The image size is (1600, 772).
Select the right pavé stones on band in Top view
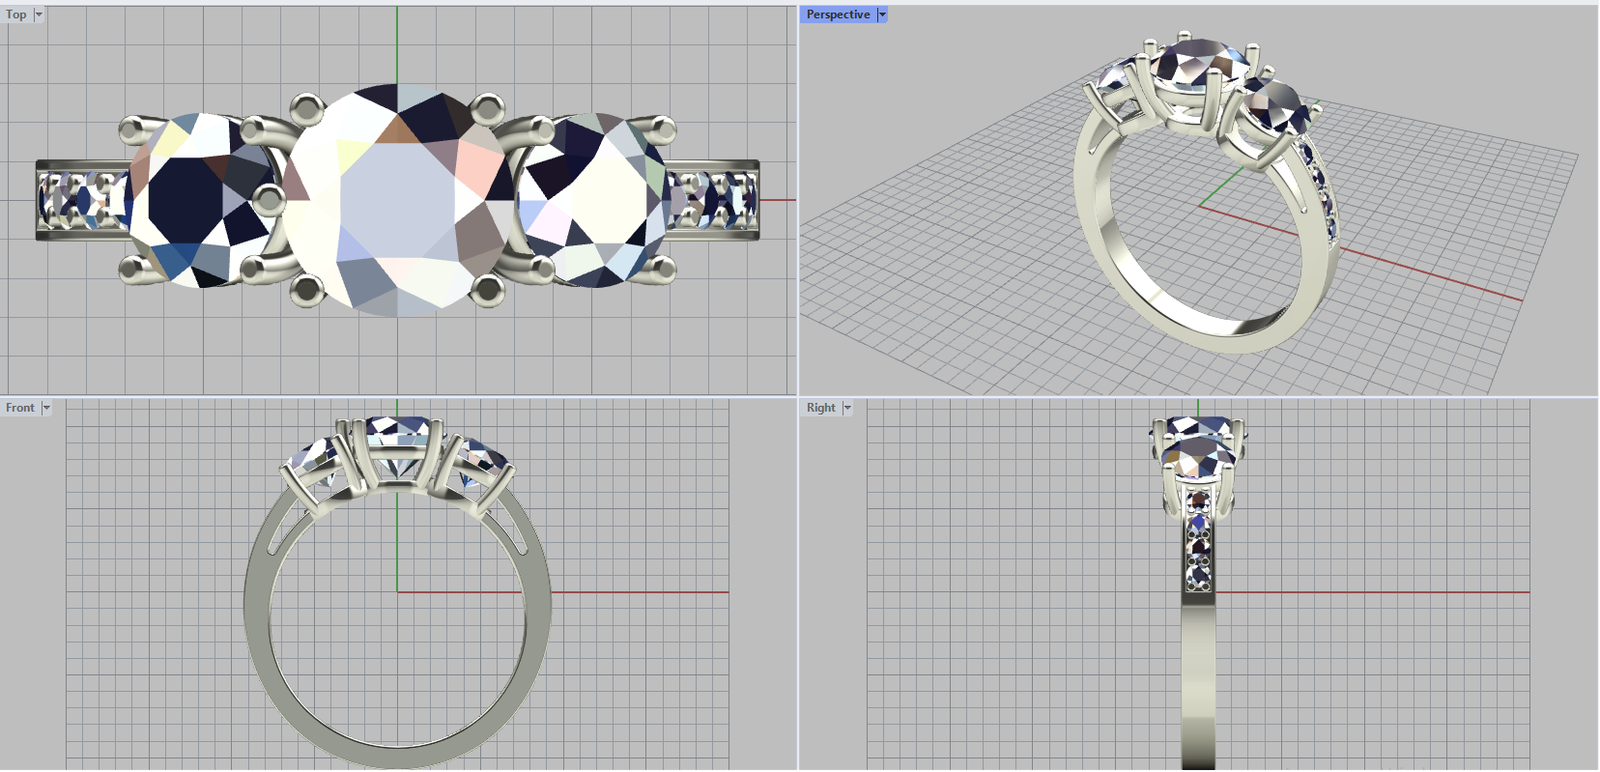(712, 198)
